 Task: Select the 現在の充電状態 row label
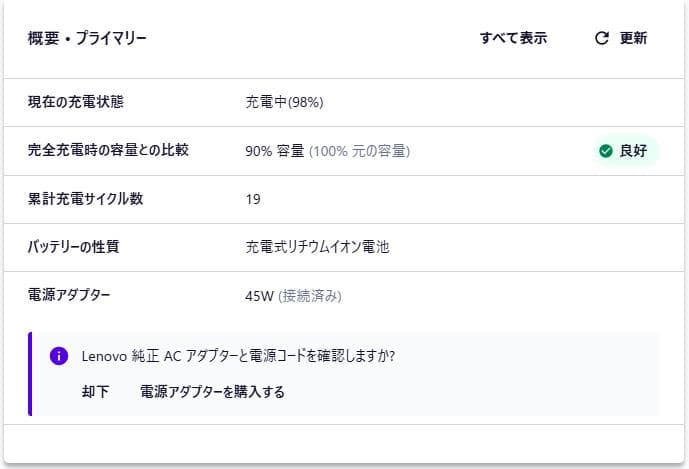76,102
